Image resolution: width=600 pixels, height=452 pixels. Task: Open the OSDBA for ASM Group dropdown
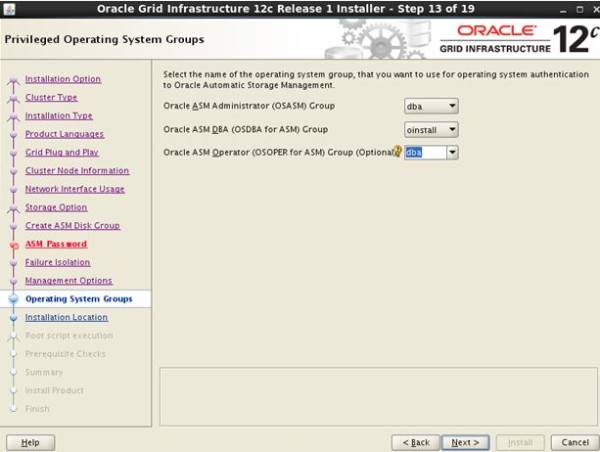[x=431, y=130]
